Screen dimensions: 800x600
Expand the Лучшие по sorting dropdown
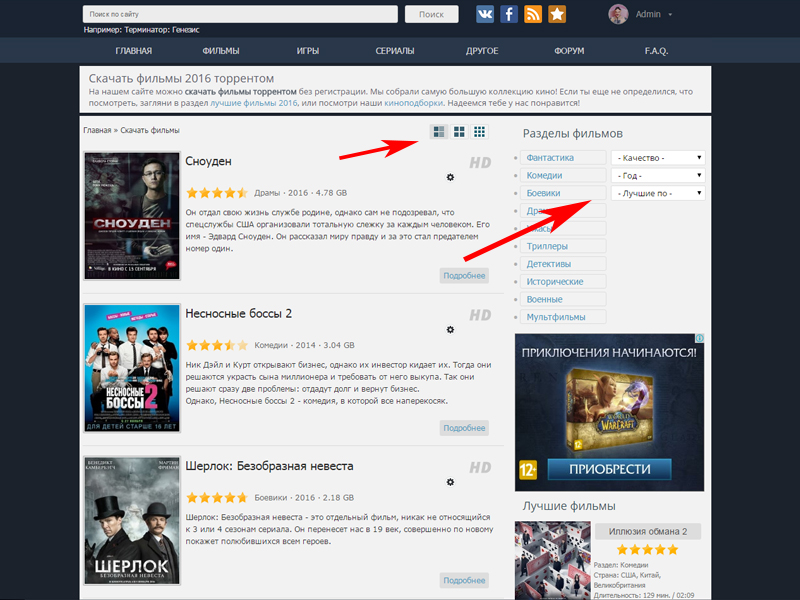click(x=658, y=193)
